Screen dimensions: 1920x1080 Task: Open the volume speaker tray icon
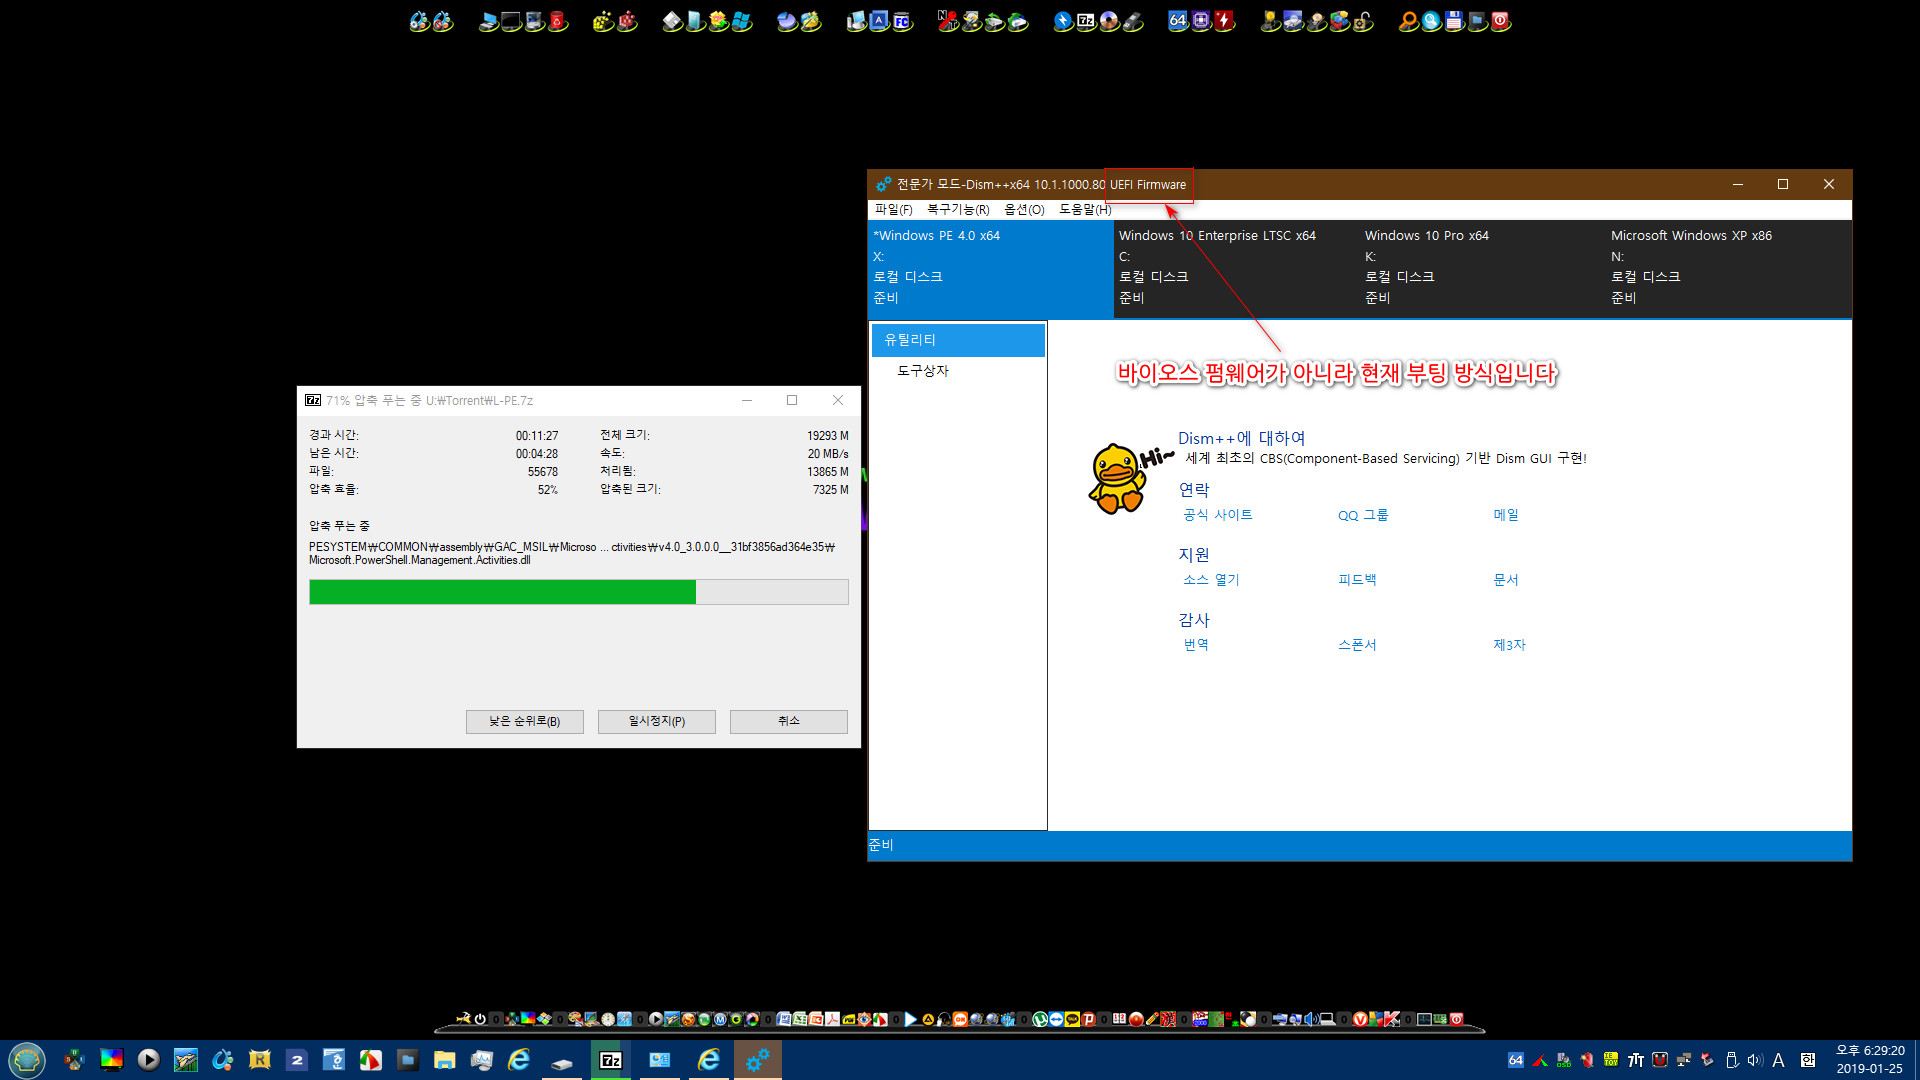(1754, 1060)
